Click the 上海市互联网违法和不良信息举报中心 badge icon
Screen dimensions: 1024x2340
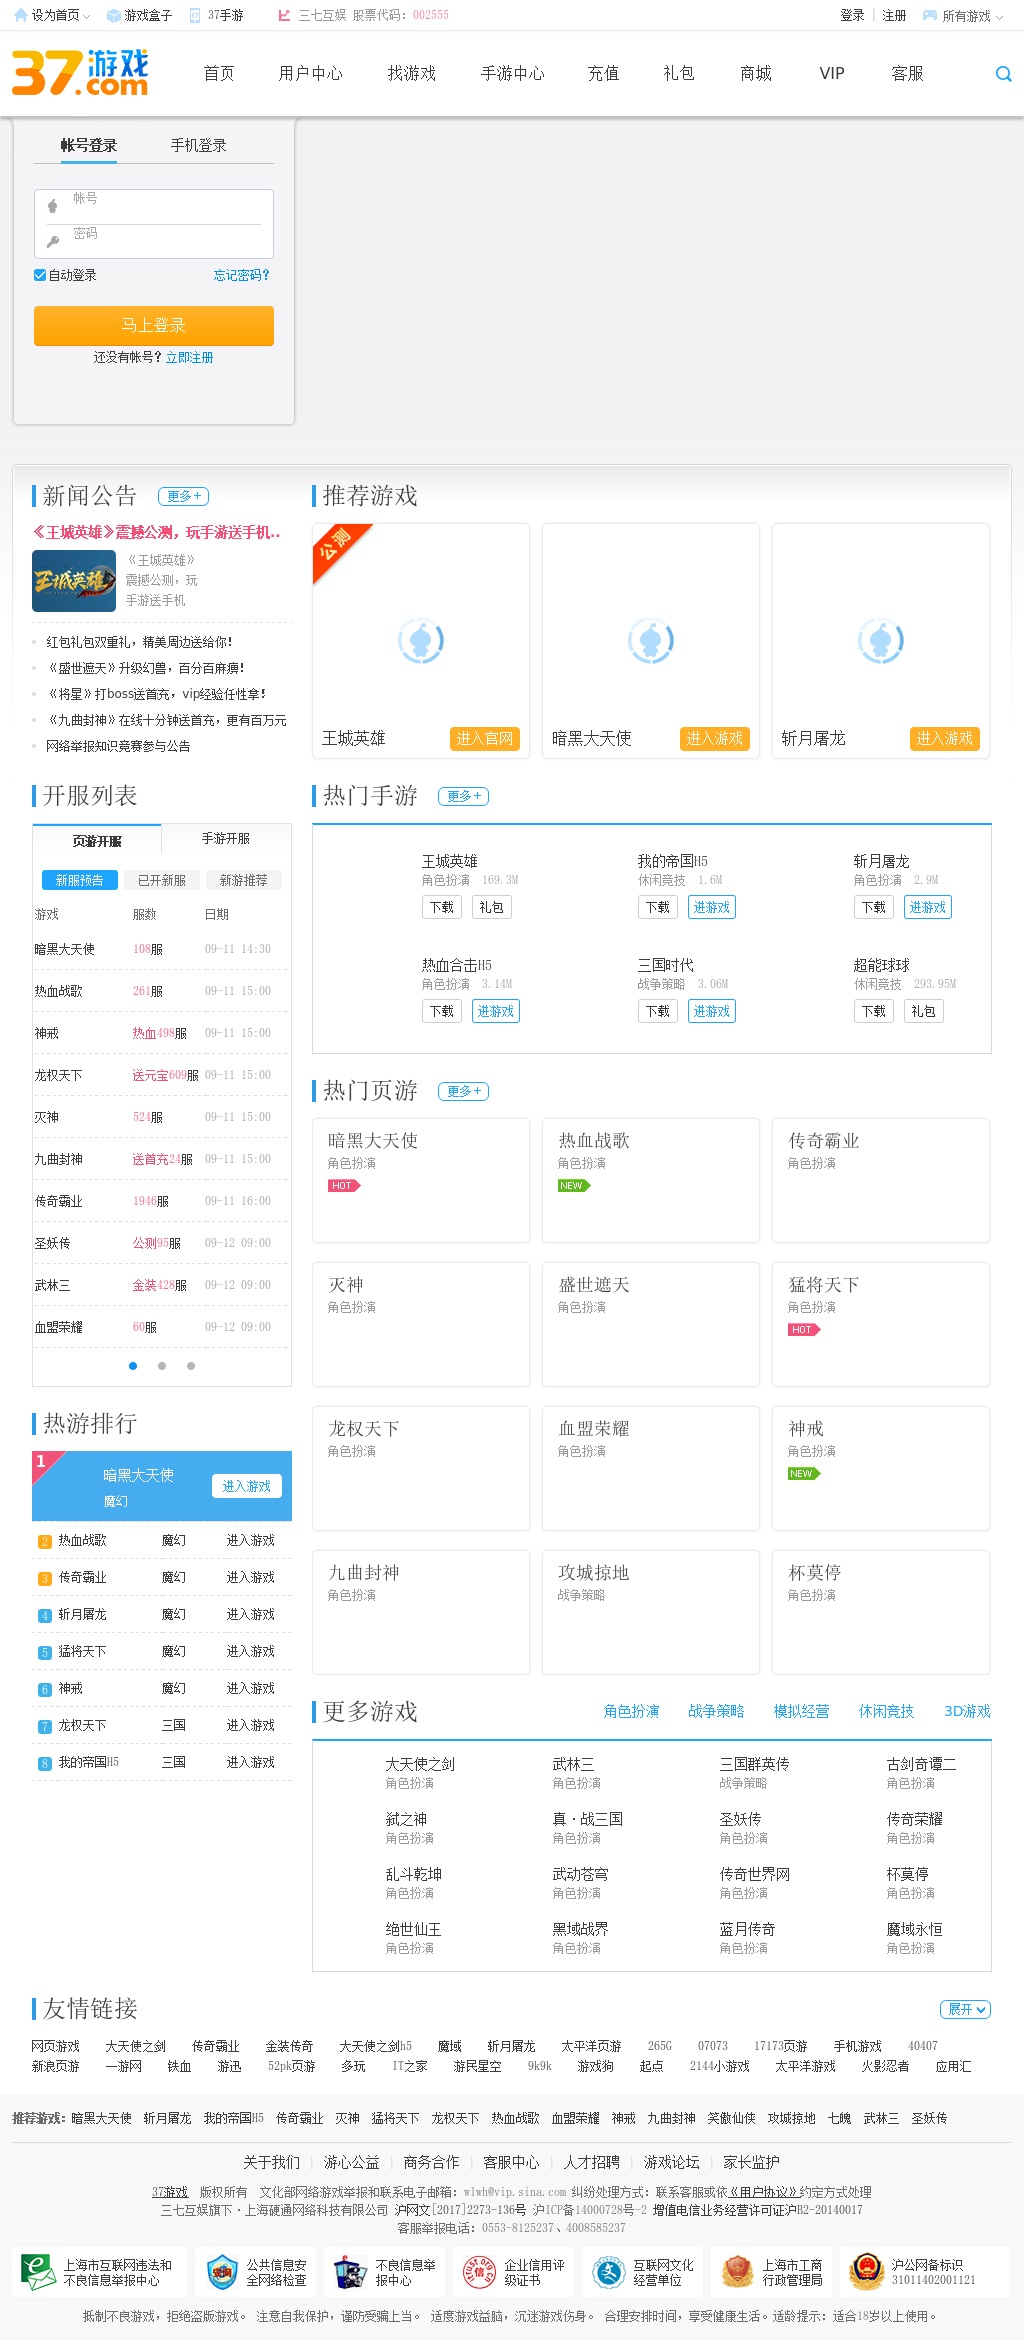click(38, 2272)
